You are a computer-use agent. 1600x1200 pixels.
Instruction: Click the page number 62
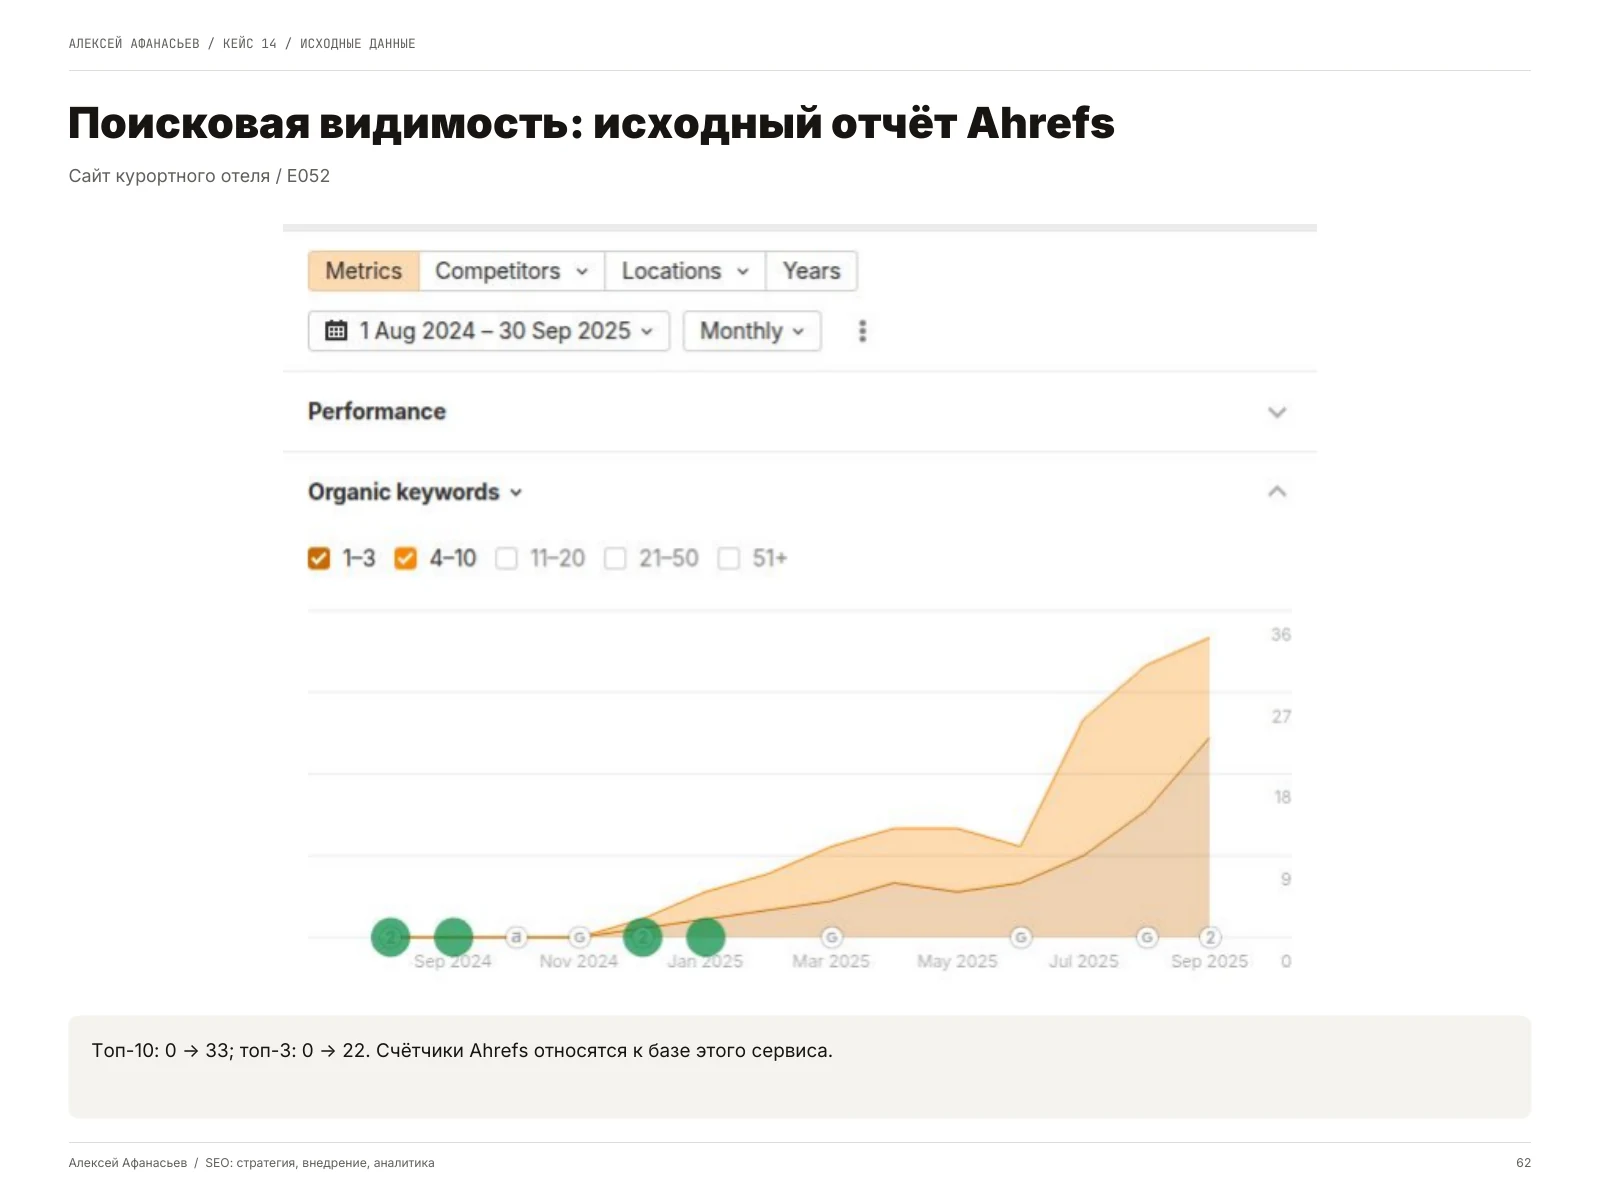tap(1523, 1163)
